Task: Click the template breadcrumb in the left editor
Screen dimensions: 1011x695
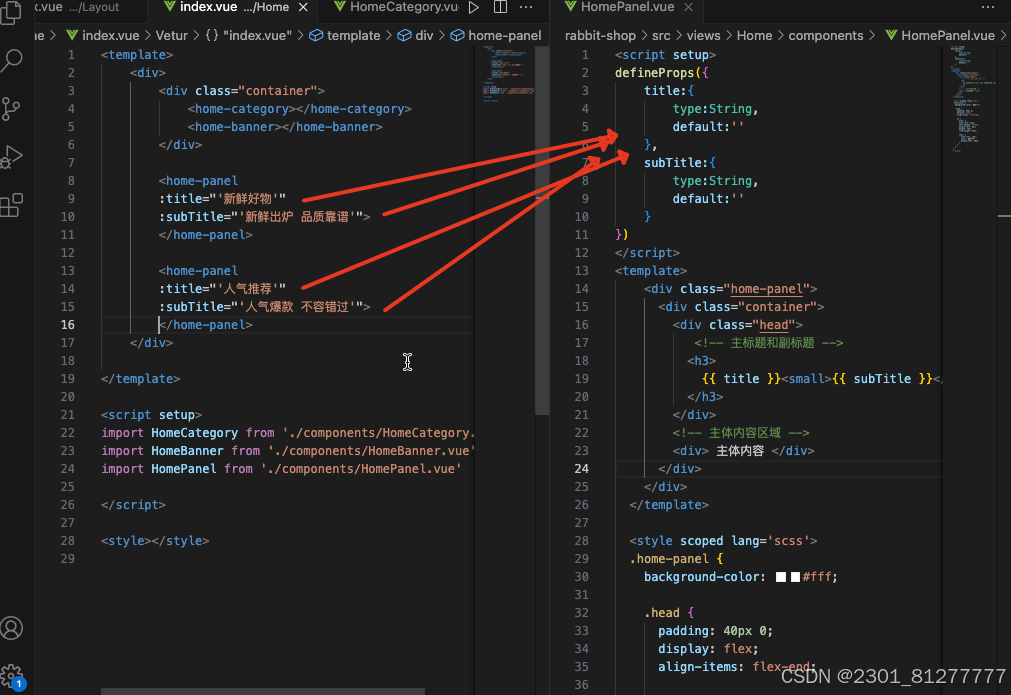Action: click(x=345, y=35)
